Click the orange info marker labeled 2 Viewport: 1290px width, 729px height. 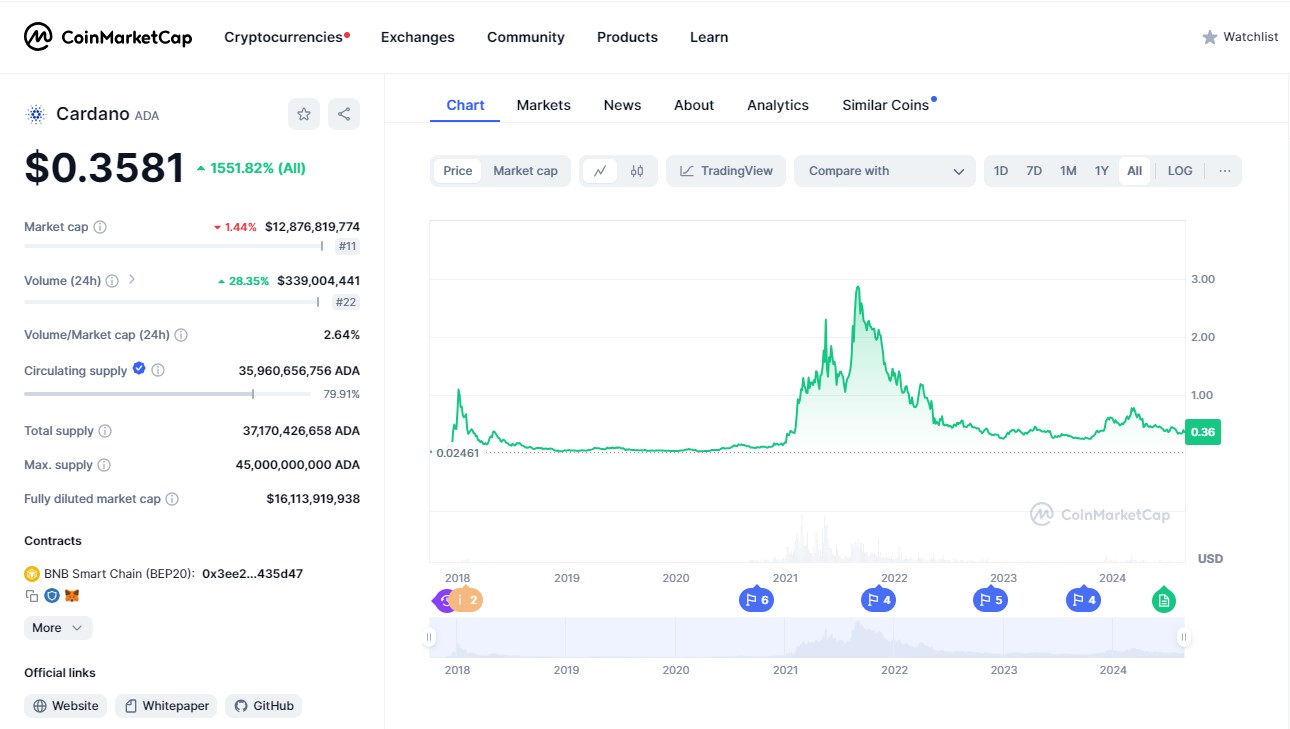(x=466, y=600)
